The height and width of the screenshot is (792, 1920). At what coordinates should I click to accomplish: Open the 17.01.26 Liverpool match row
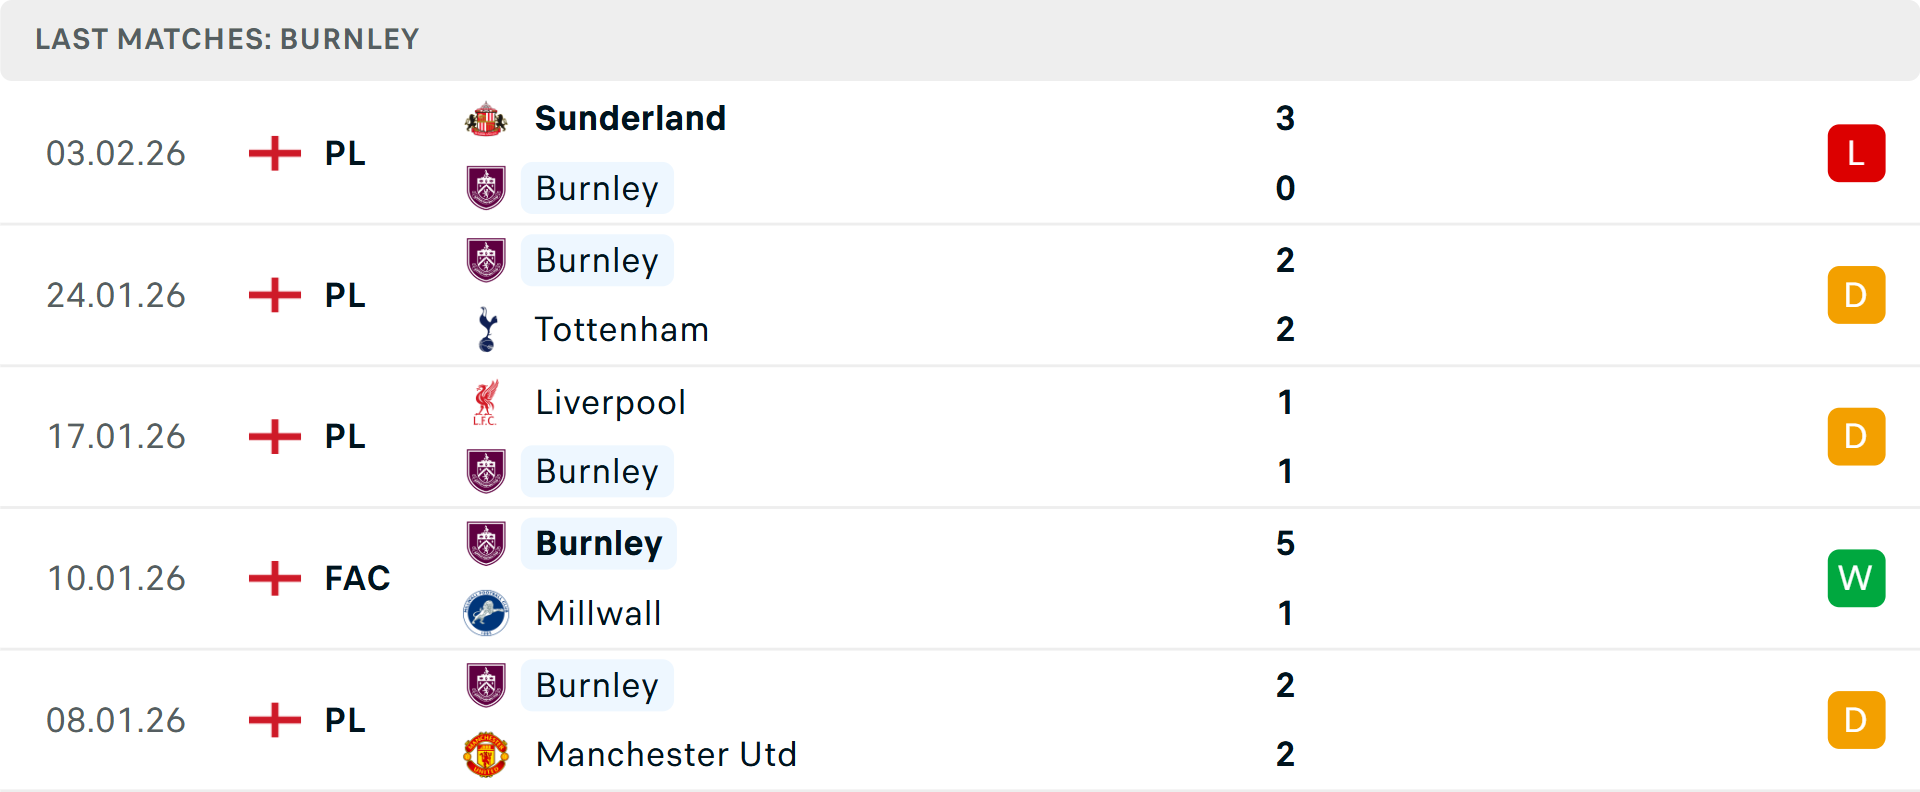tap(900, 437)
